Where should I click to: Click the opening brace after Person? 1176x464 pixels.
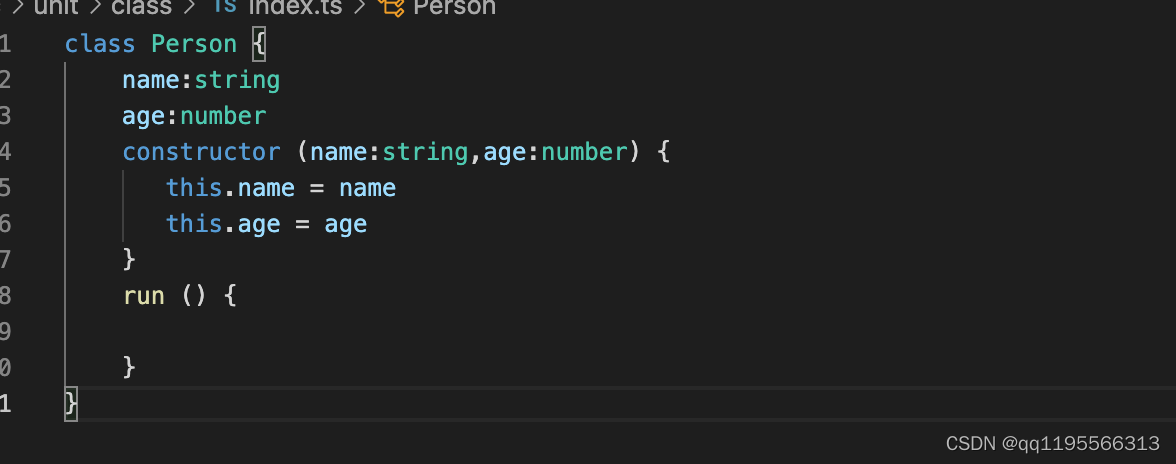click(x=259, y=44)
